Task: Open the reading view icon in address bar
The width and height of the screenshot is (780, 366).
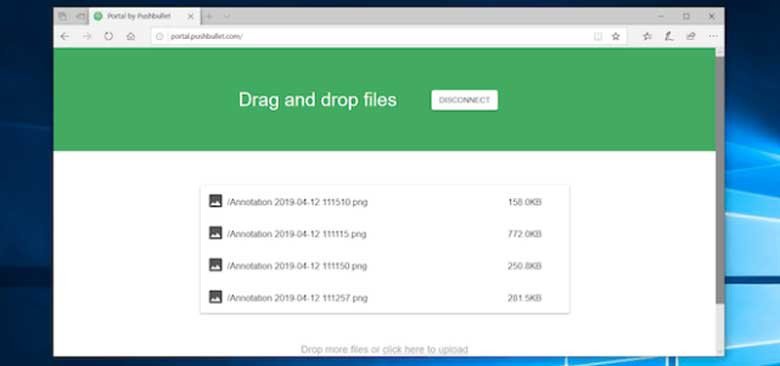Action: point(598,36)
